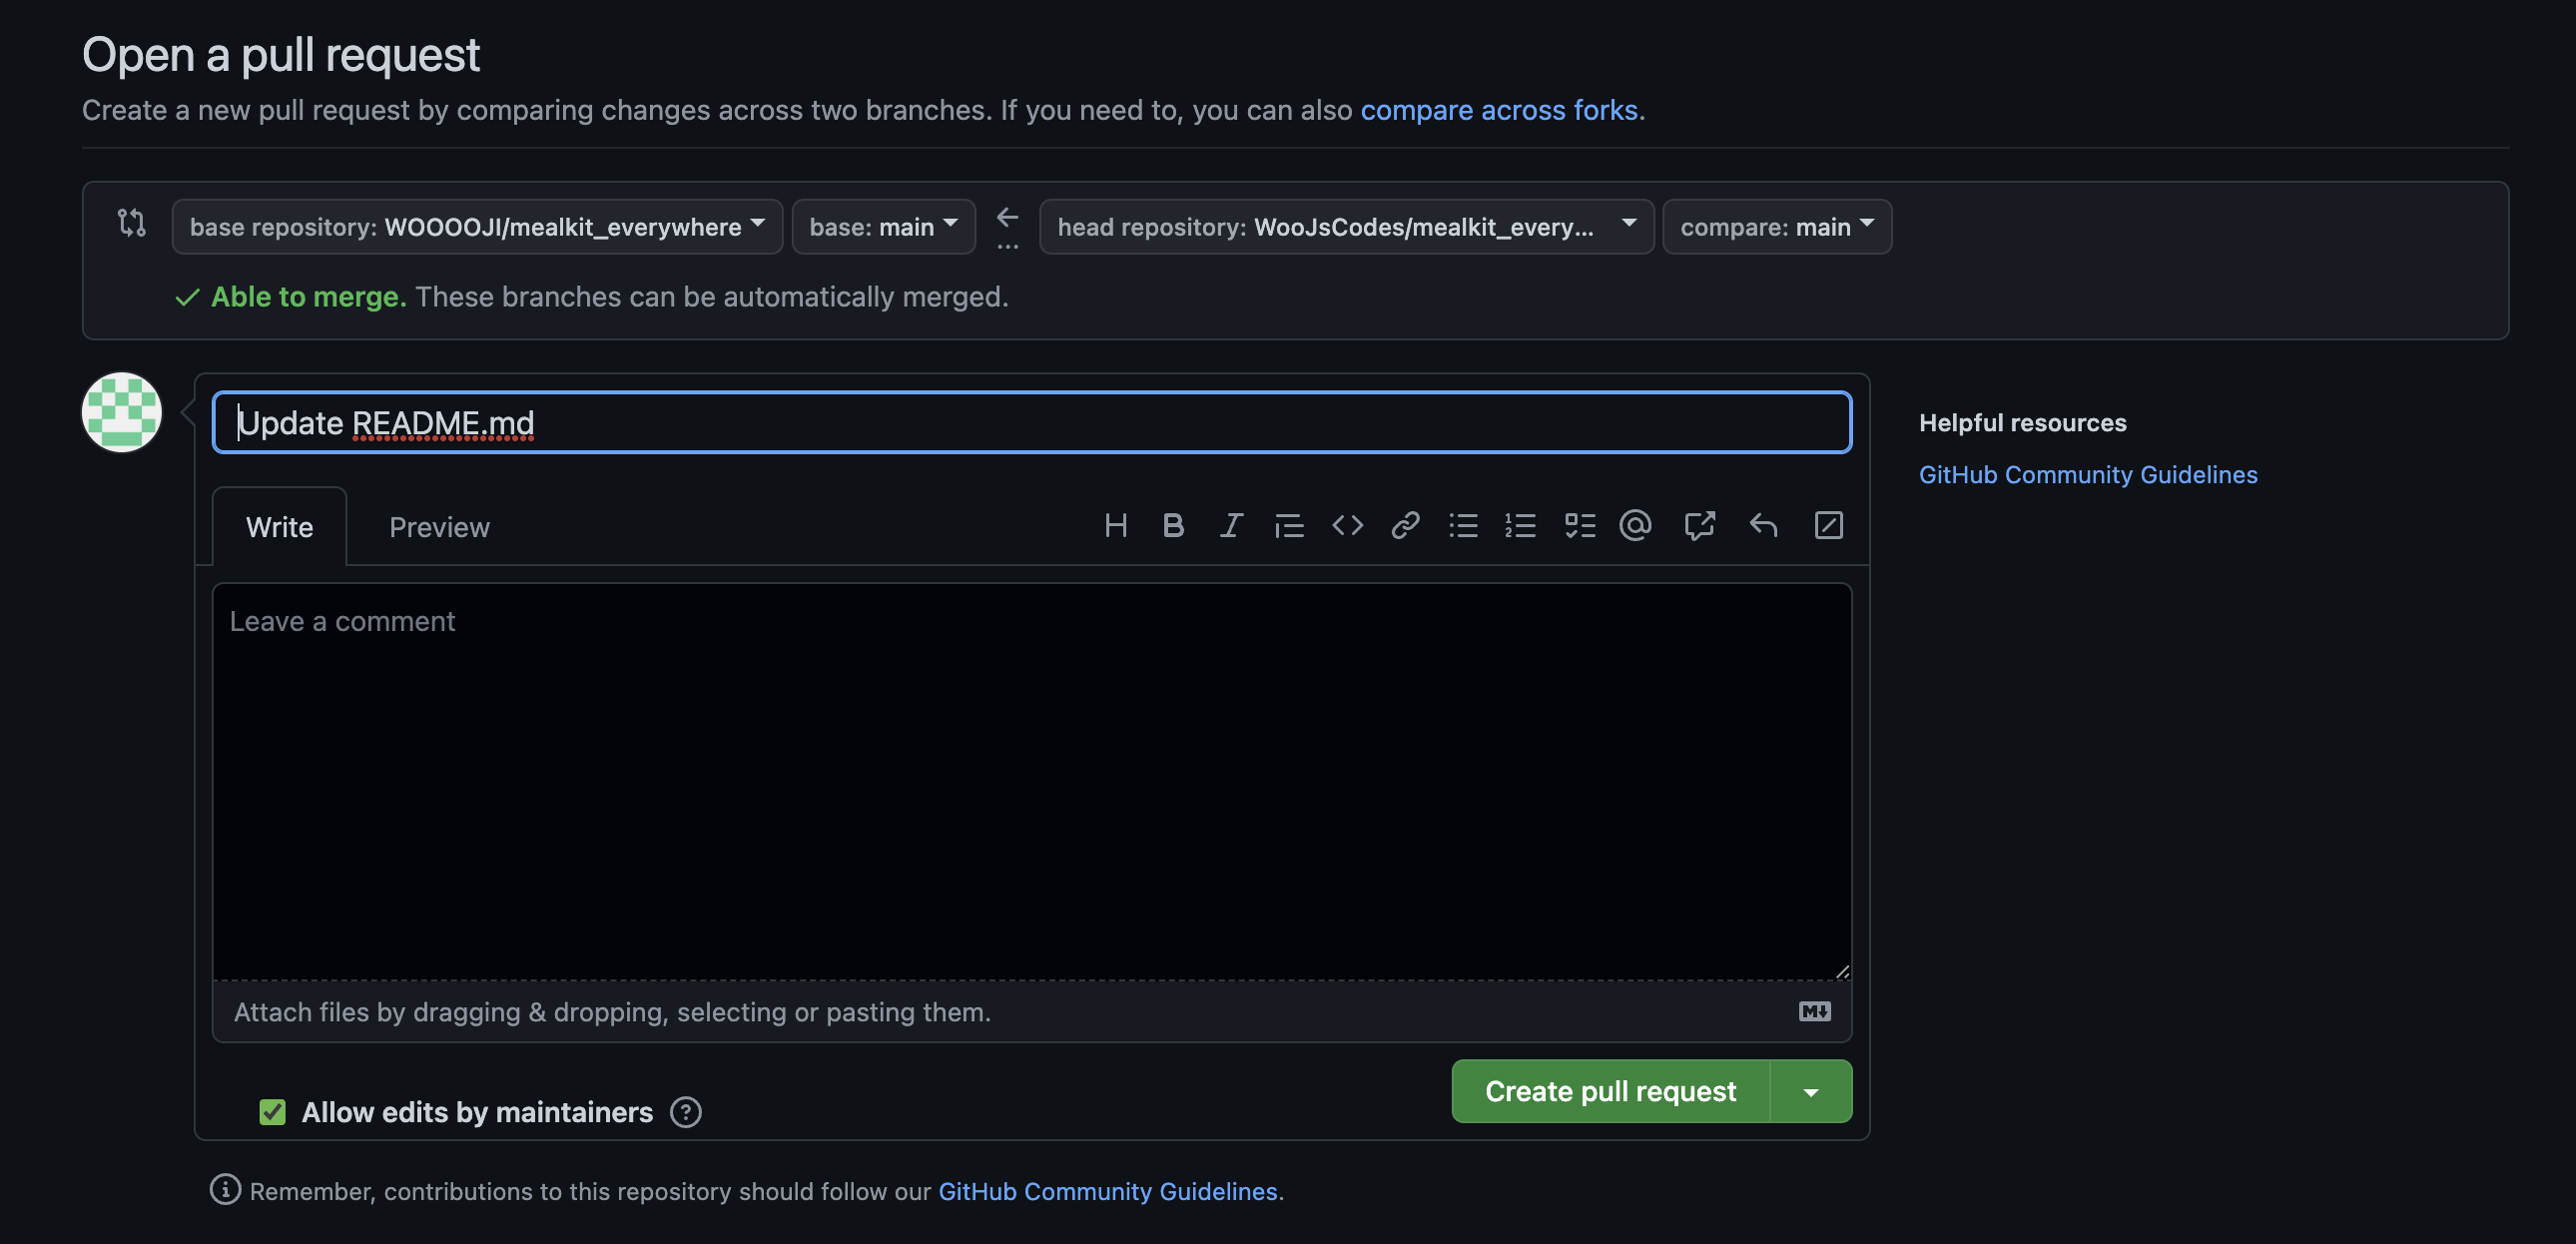The width and height of the screenshot is (2576, 1244).
Task: Add a task list icon
Action: 1579,525
